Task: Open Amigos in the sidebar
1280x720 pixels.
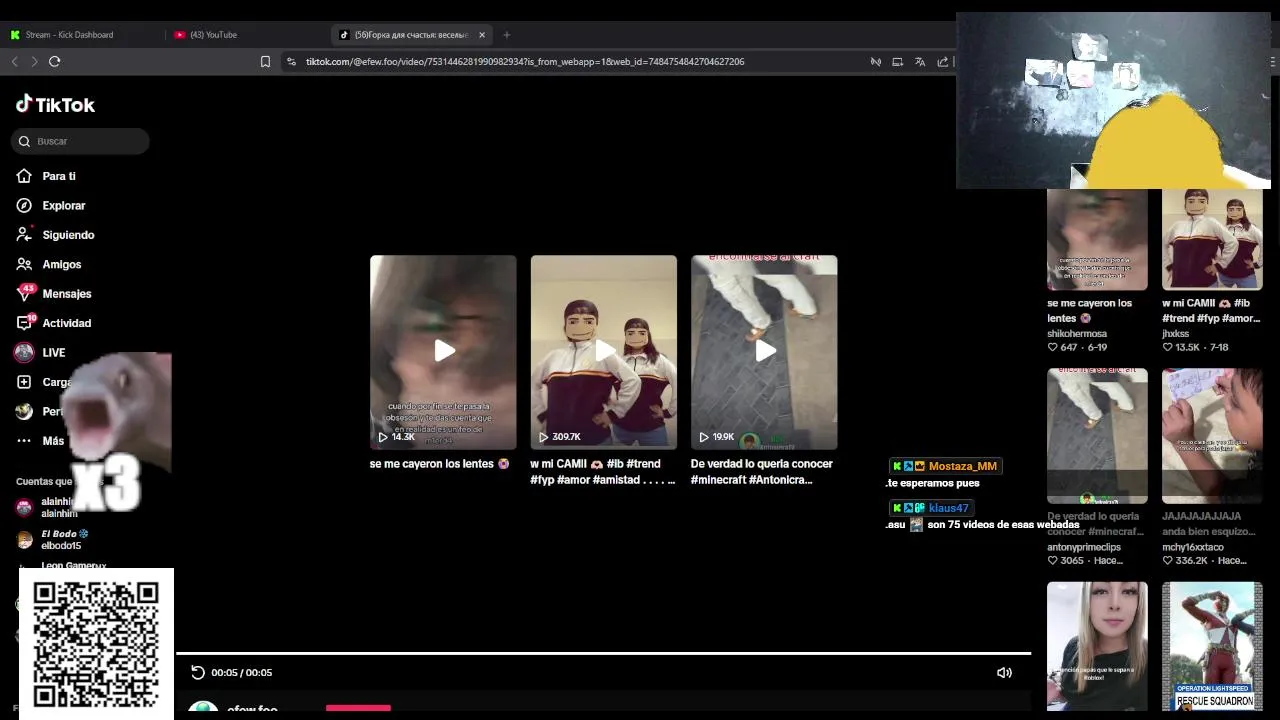Action: point(61,264)
